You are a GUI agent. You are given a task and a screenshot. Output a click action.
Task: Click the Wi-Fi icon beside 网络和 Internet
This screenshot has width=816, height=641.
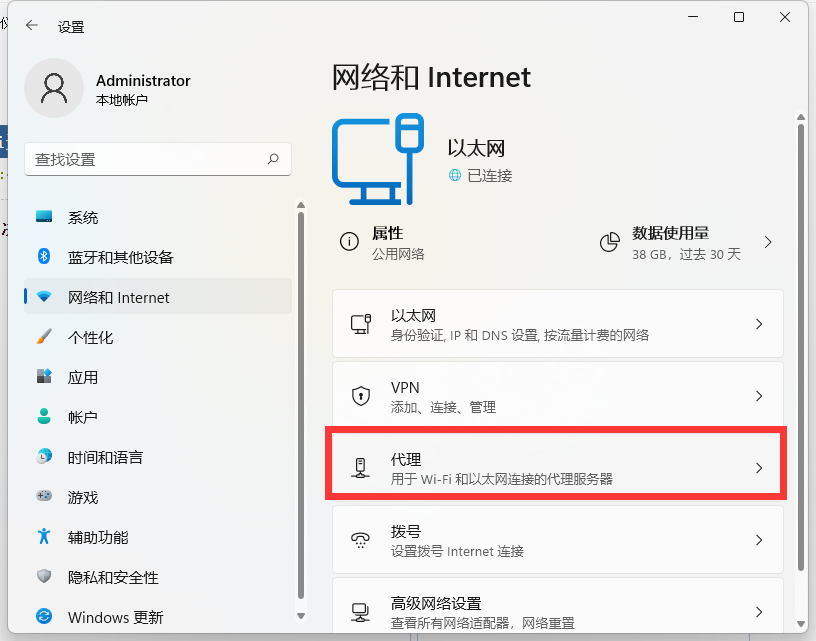click(x=44, y=297)
